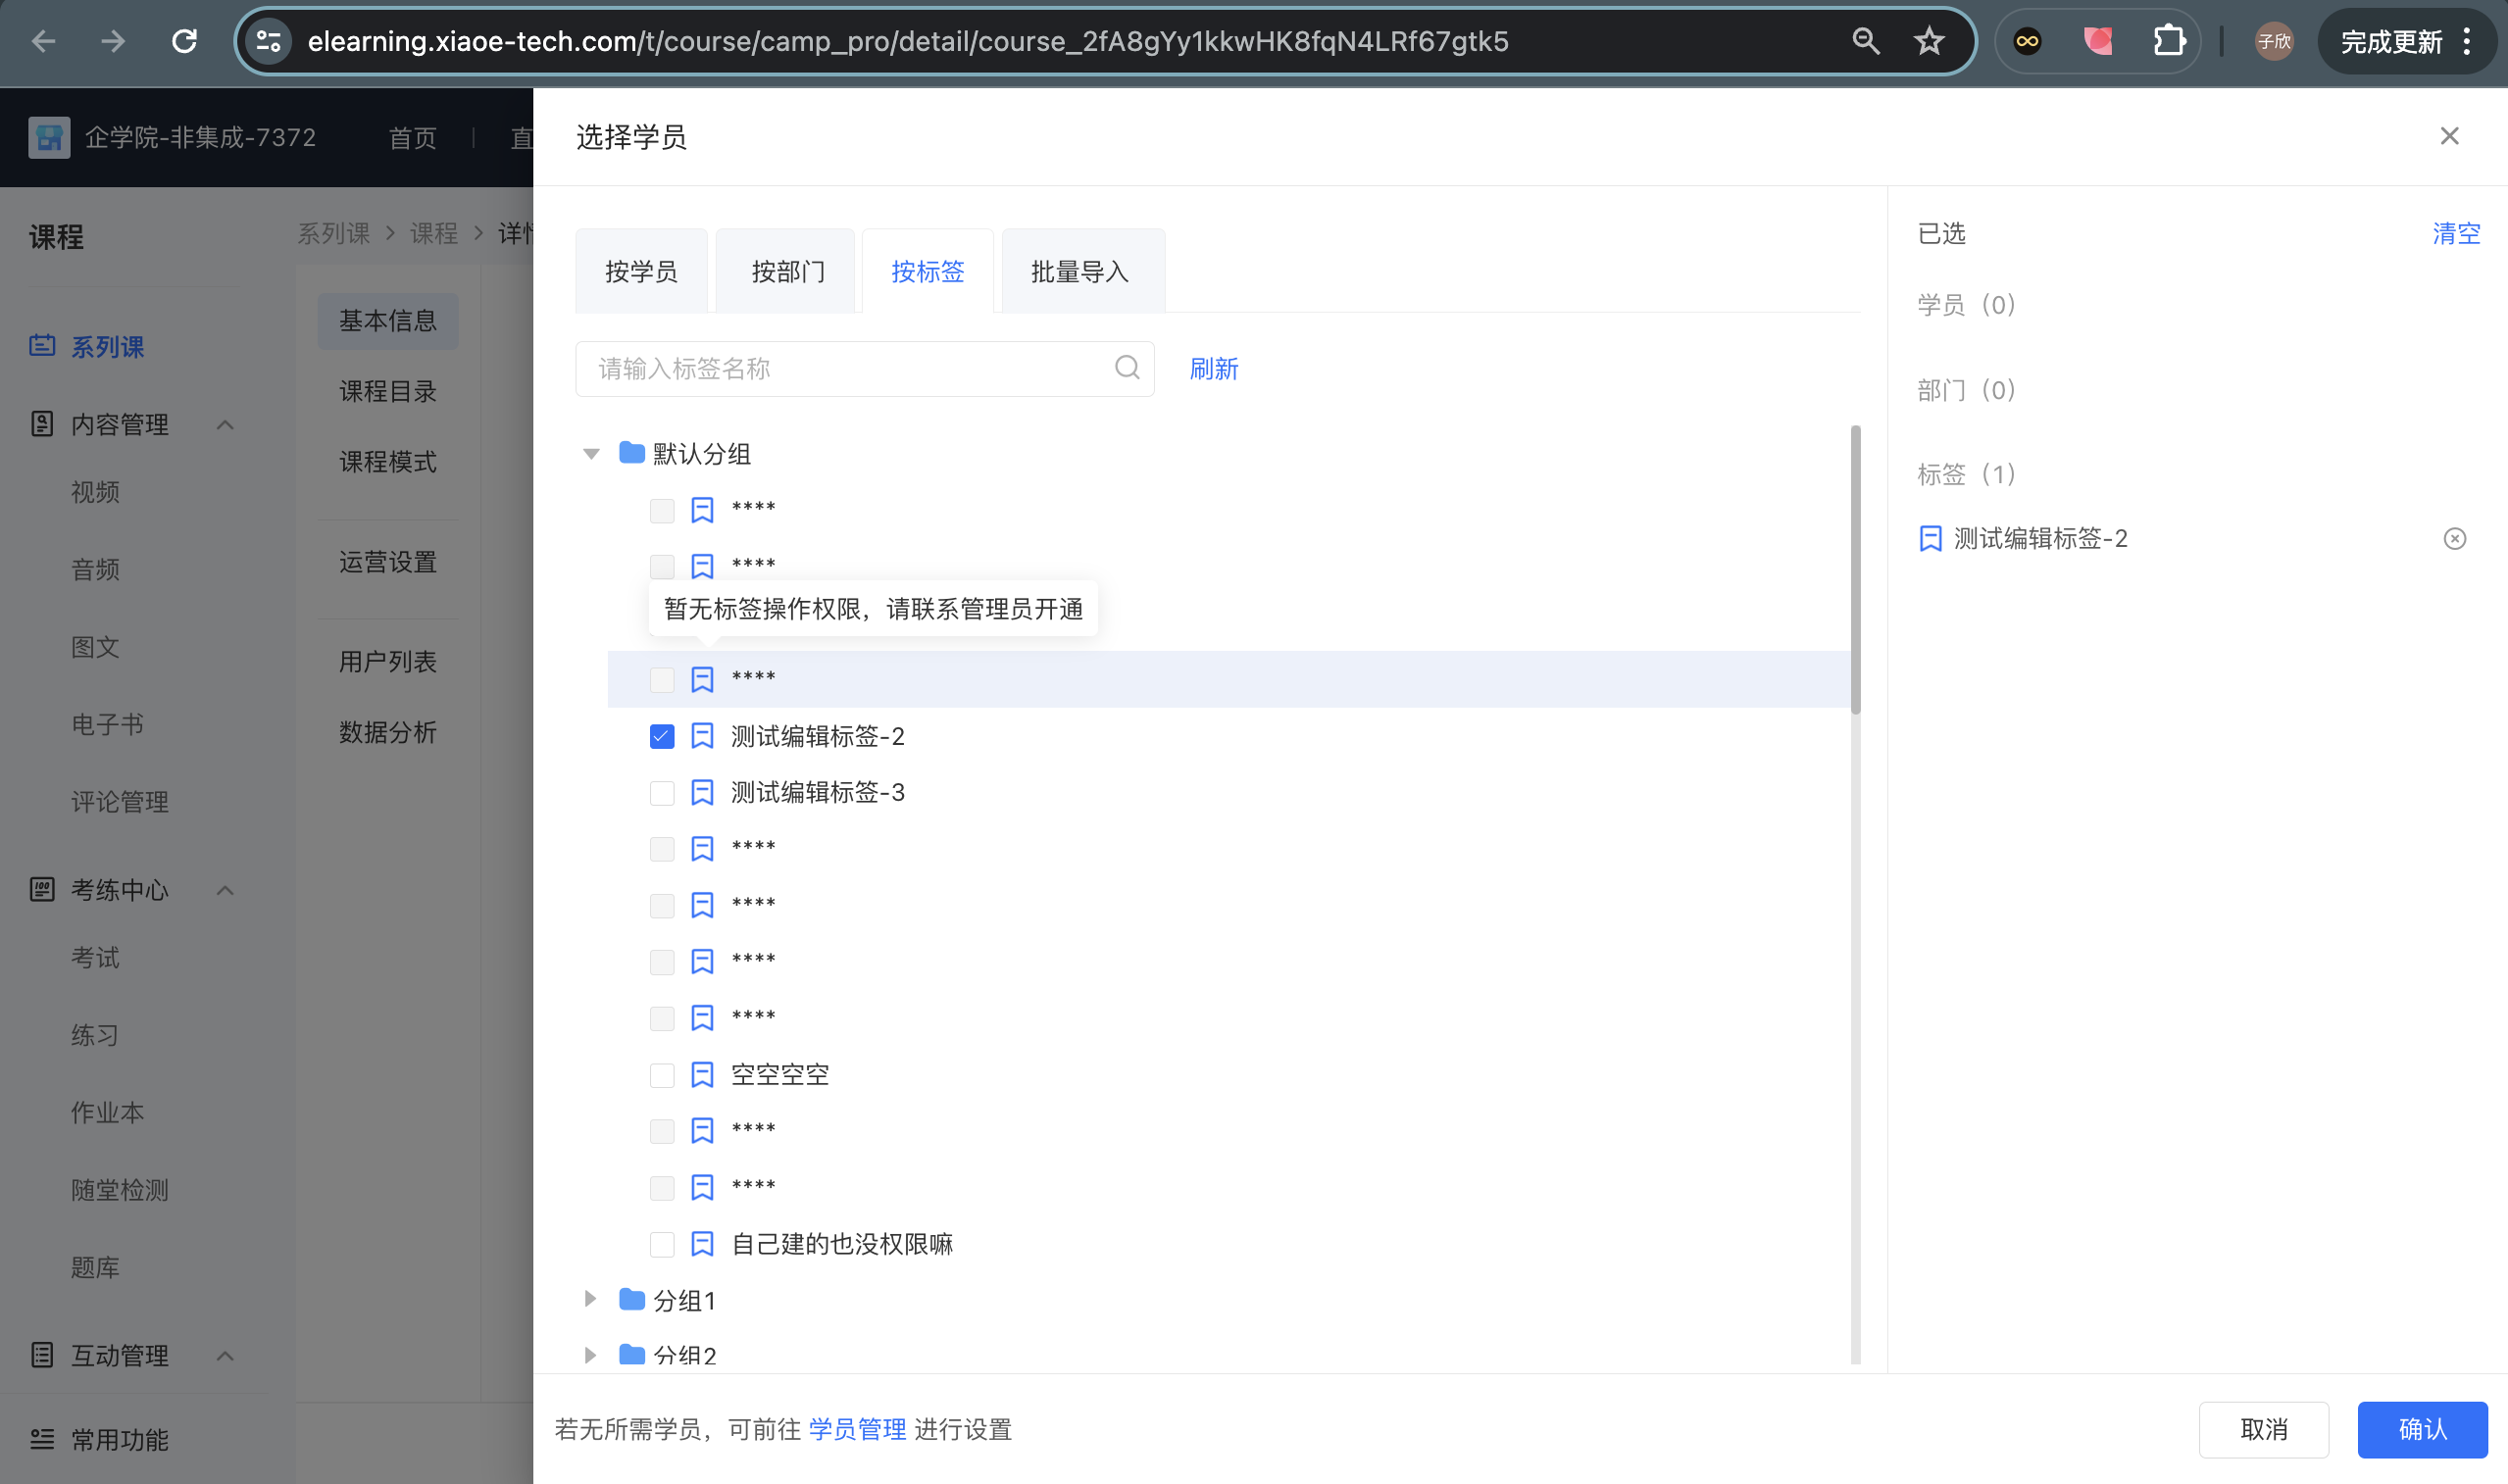This screenshot has width=2508, height=1484.
Task: Collapse the 考练中心 sidebar section
Action: [225, 890]
